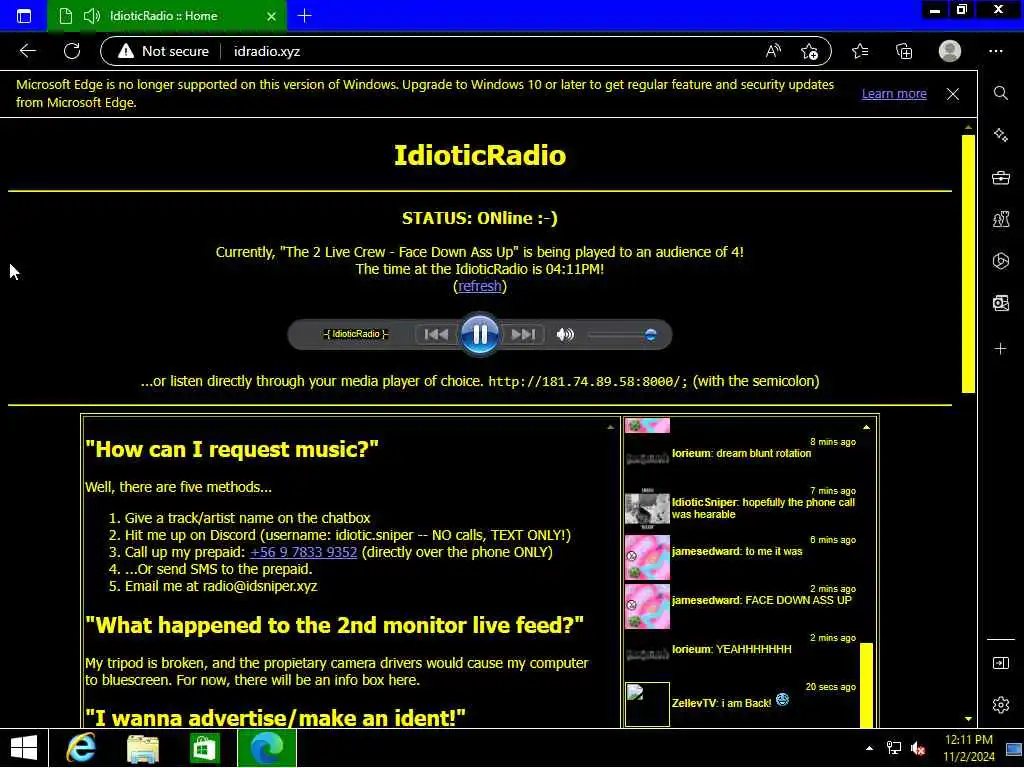Open the system tray network icon
This screenshot has width=1024, height=768.
pyautogui.click(x=893, y=748)
